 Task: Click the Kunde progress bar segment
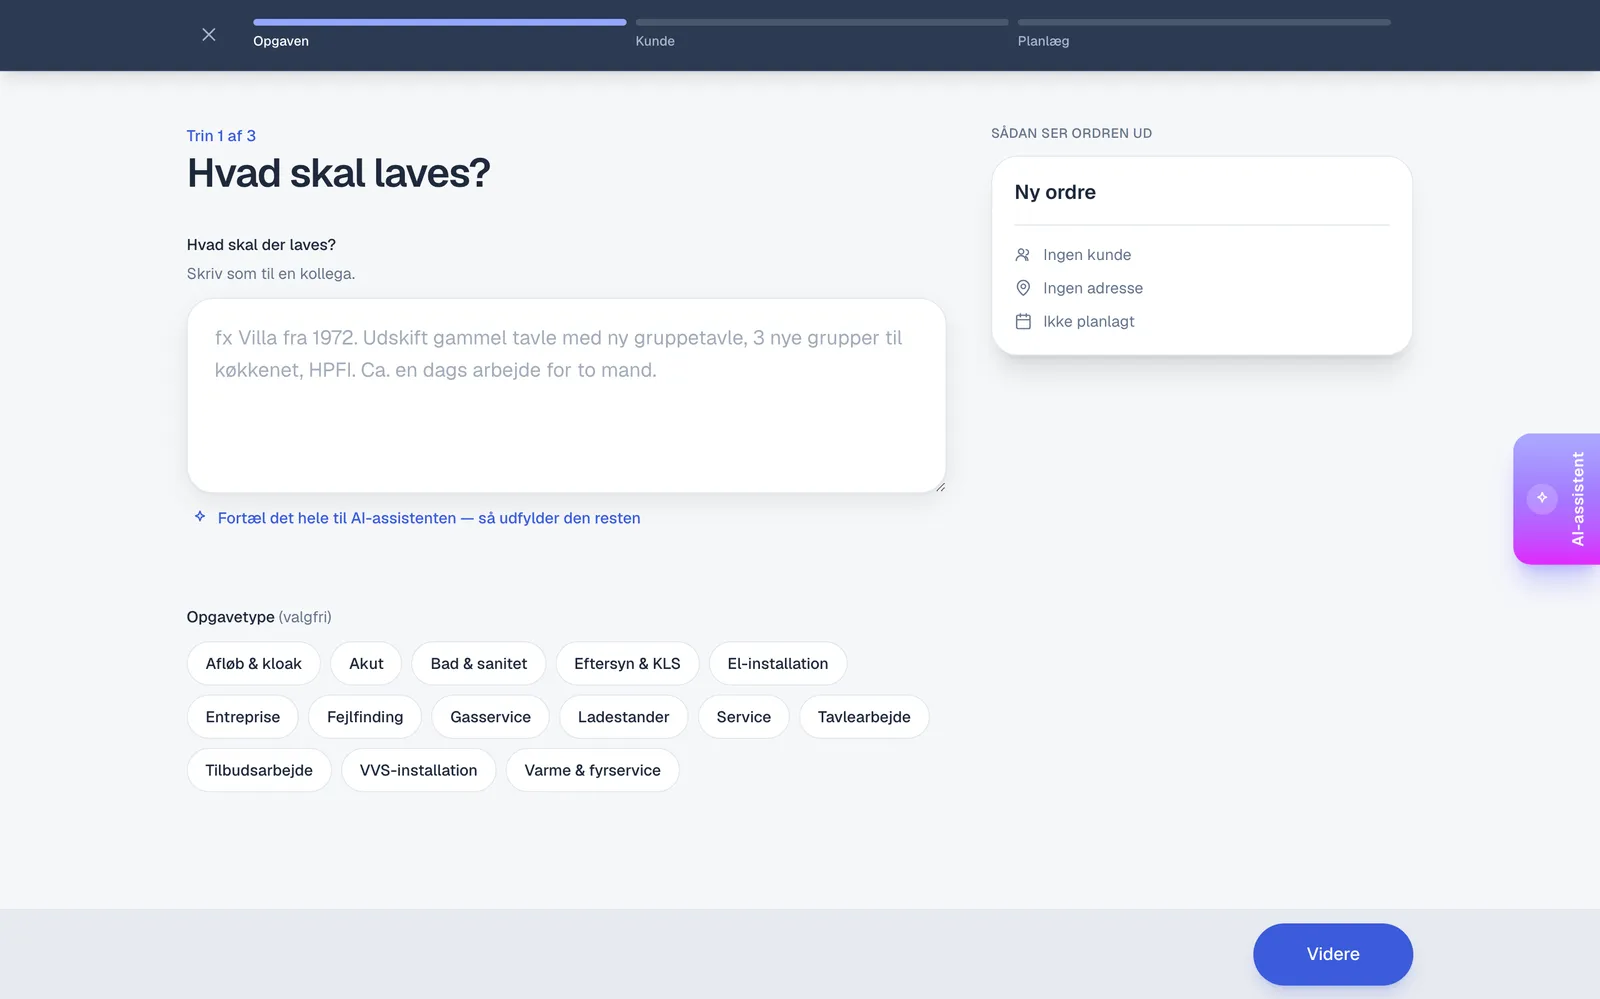tap(822, 22)
